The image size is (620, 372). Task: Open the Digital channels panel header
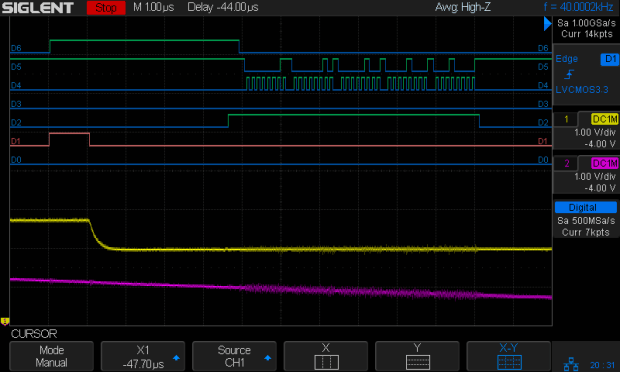(x=586, y=208)
